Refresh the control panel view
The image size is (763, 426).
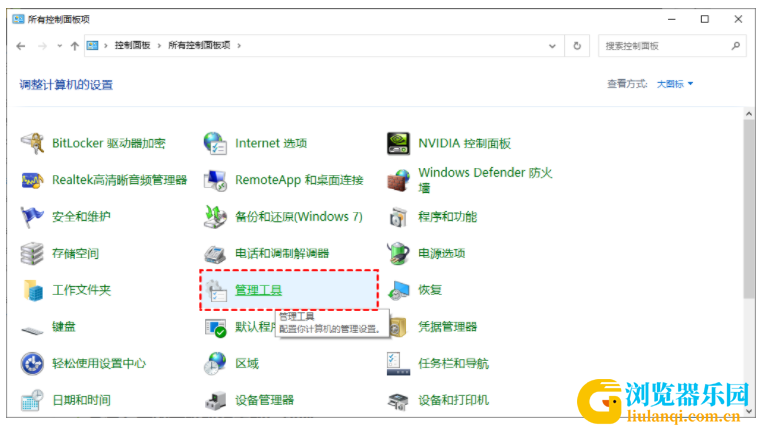(x=577, y=46)
